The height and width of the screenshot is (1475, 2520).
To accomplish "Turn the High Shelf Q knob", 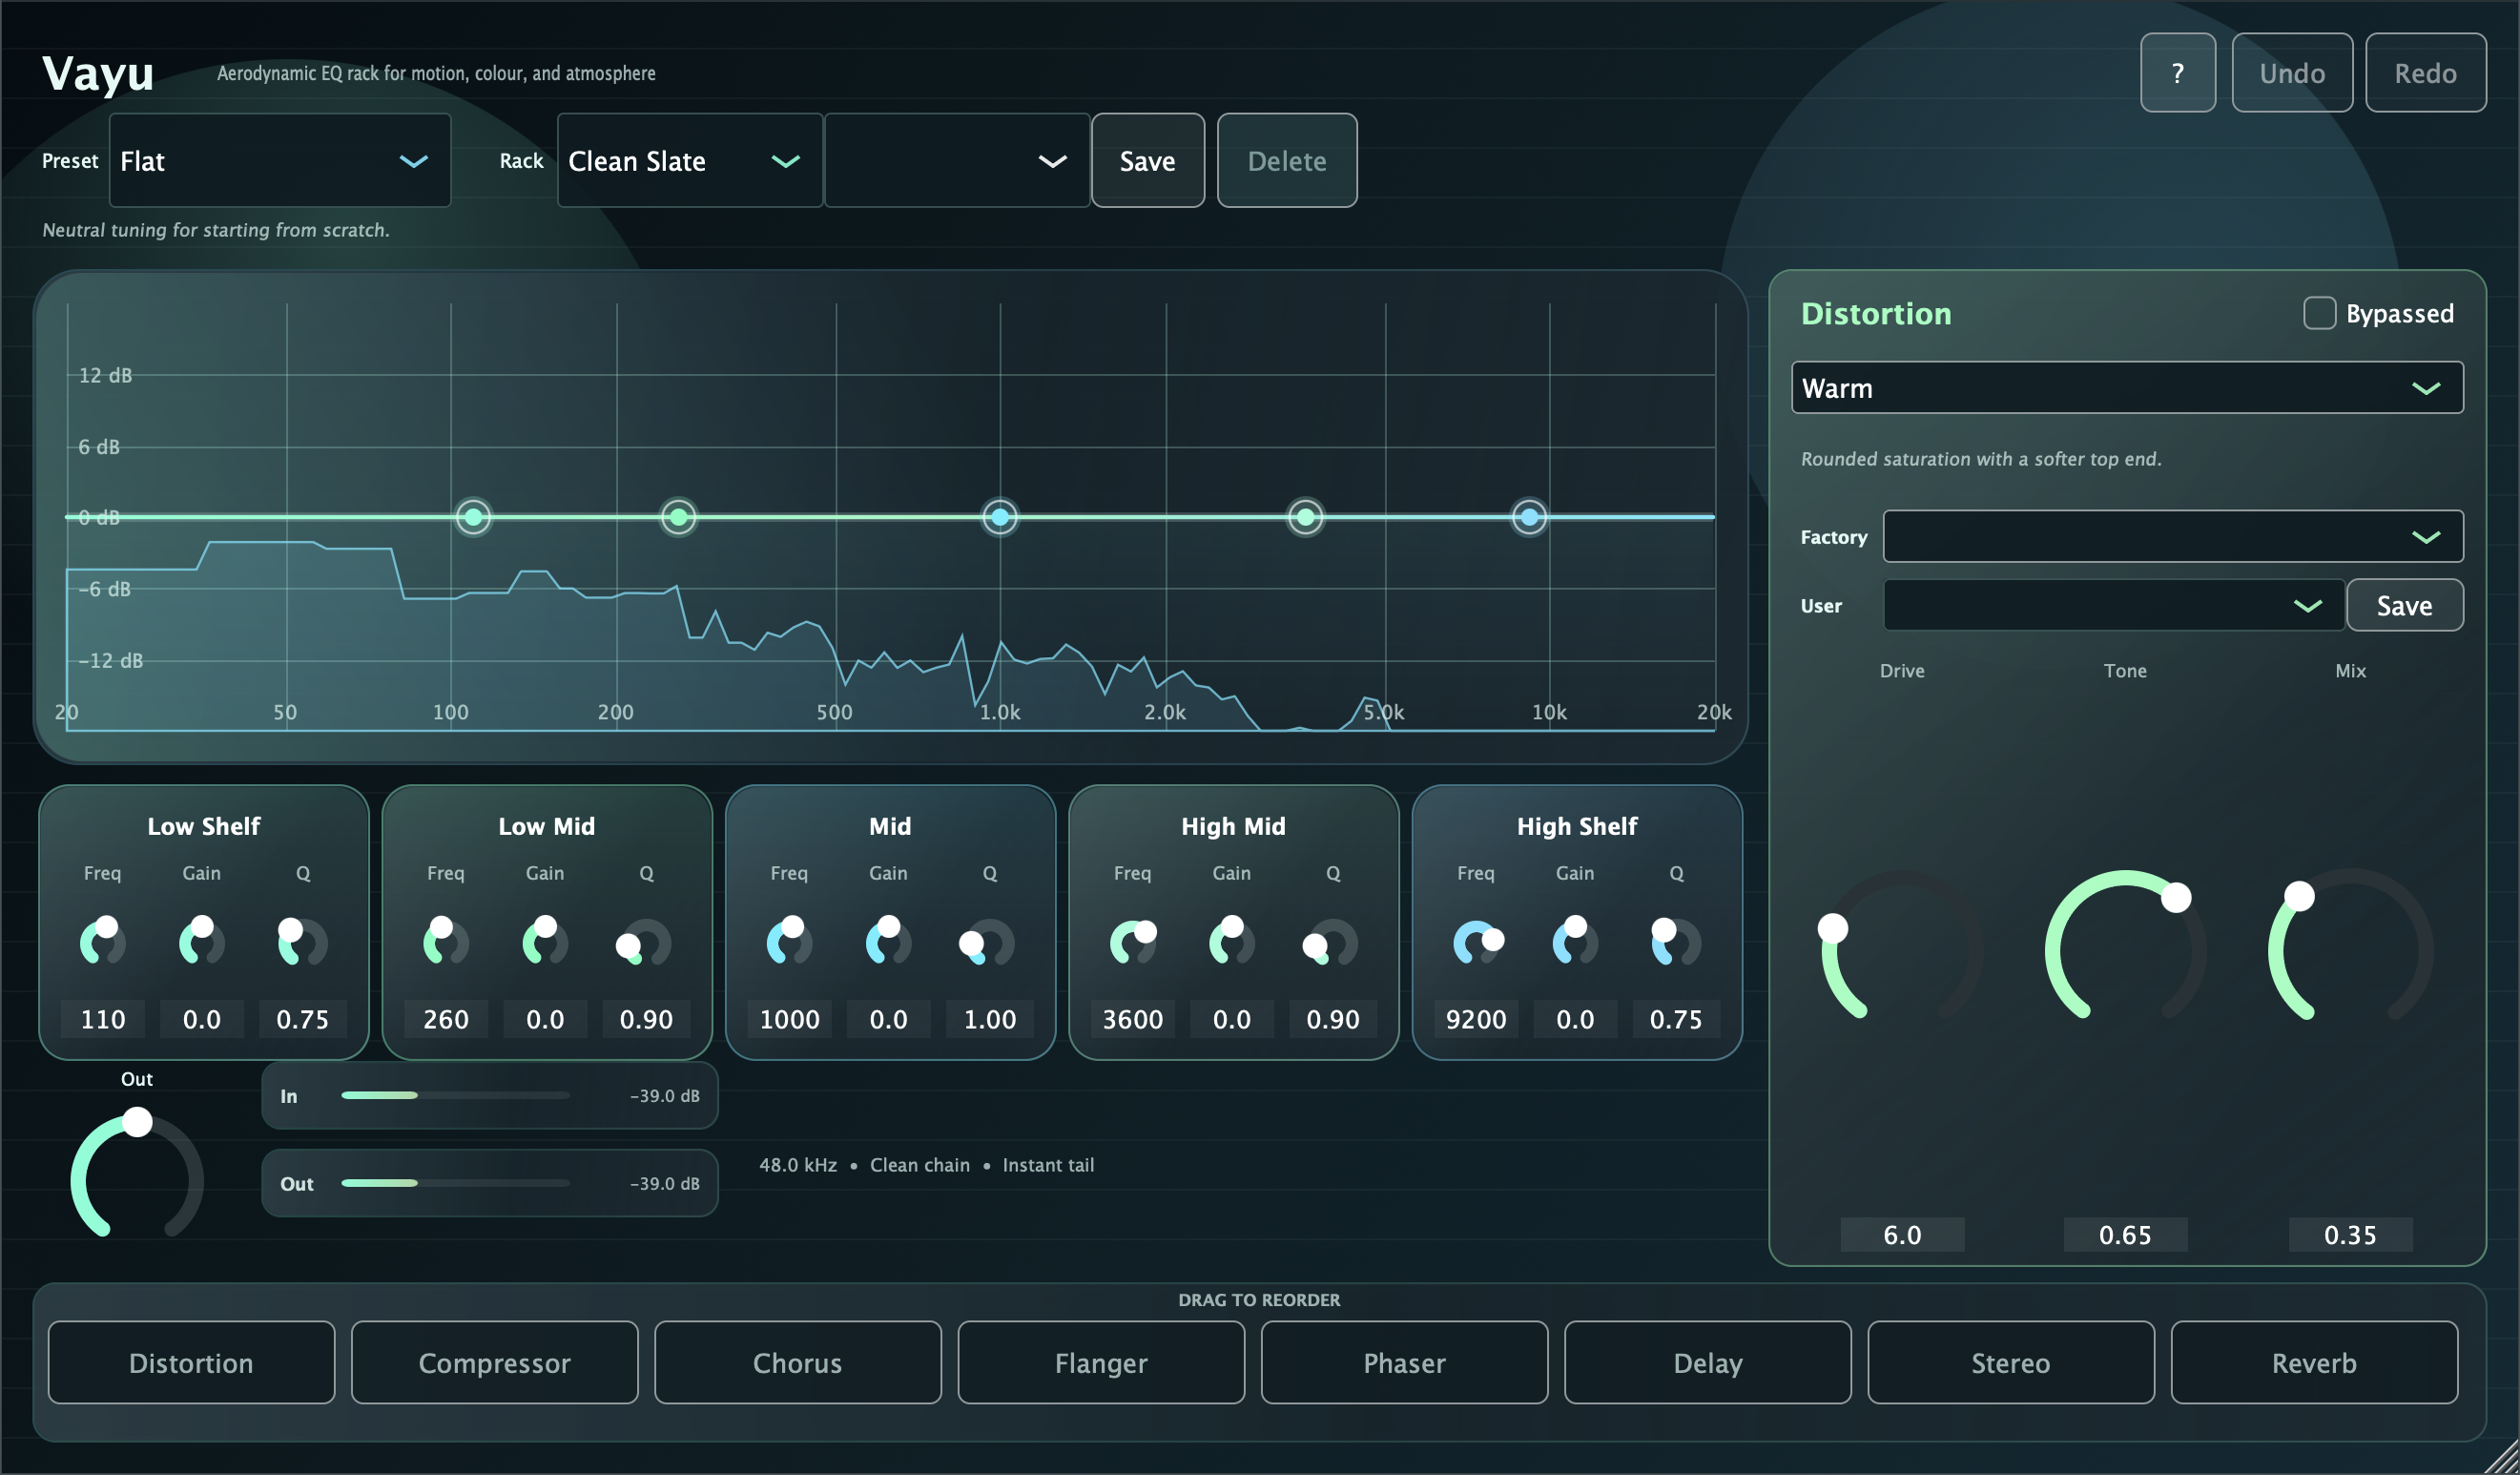I will [x=1675, y=941].
